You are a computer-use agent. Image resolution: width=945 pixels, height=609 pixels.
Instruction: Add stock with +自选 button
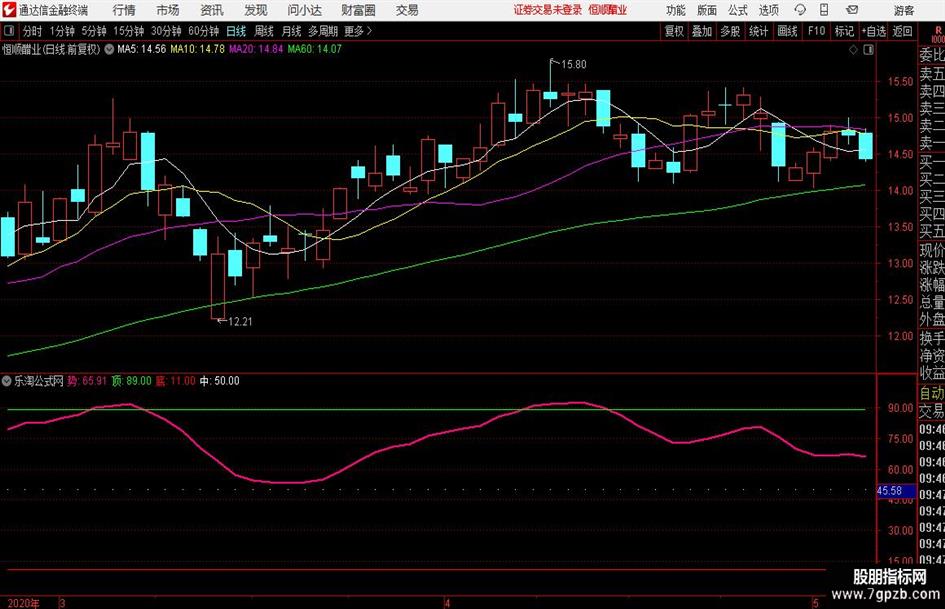pos(873,31)
